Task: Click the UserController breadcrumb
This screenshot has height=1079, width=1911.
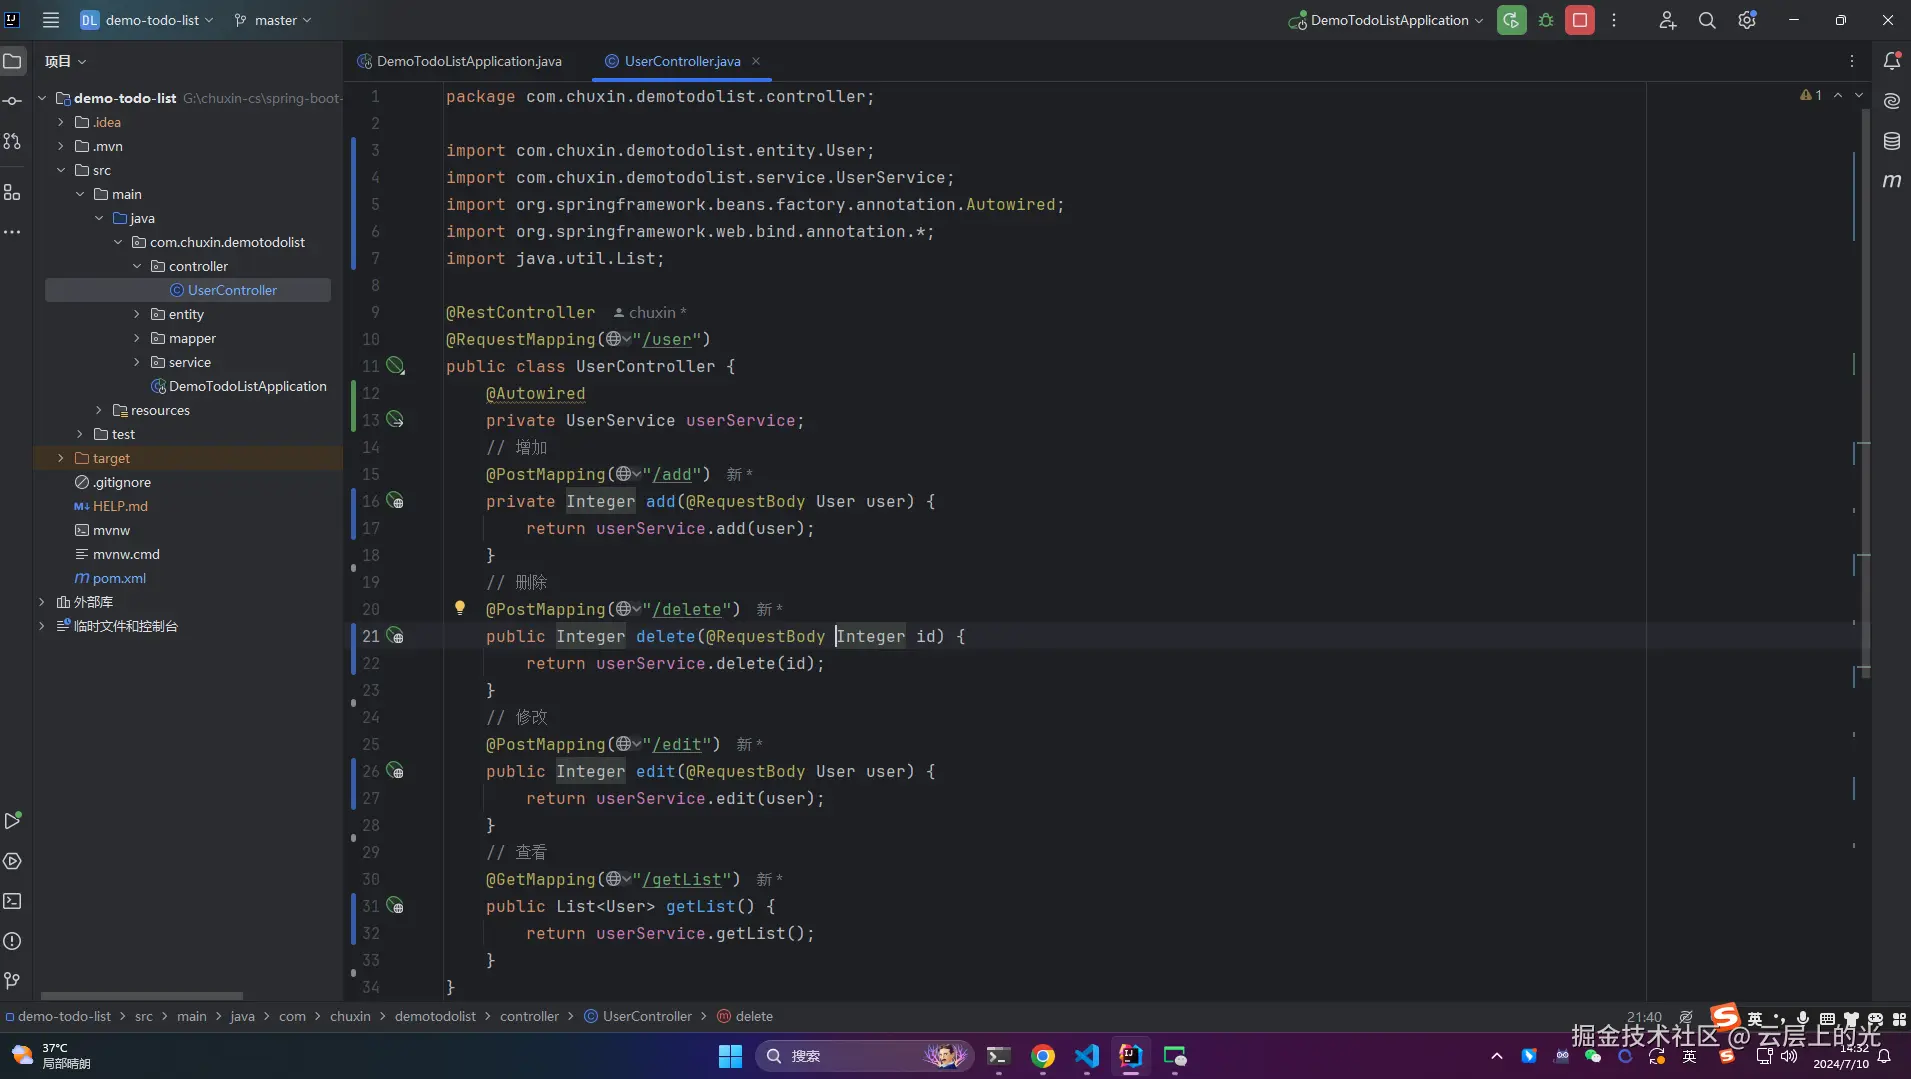Action: pos(647,1016)
